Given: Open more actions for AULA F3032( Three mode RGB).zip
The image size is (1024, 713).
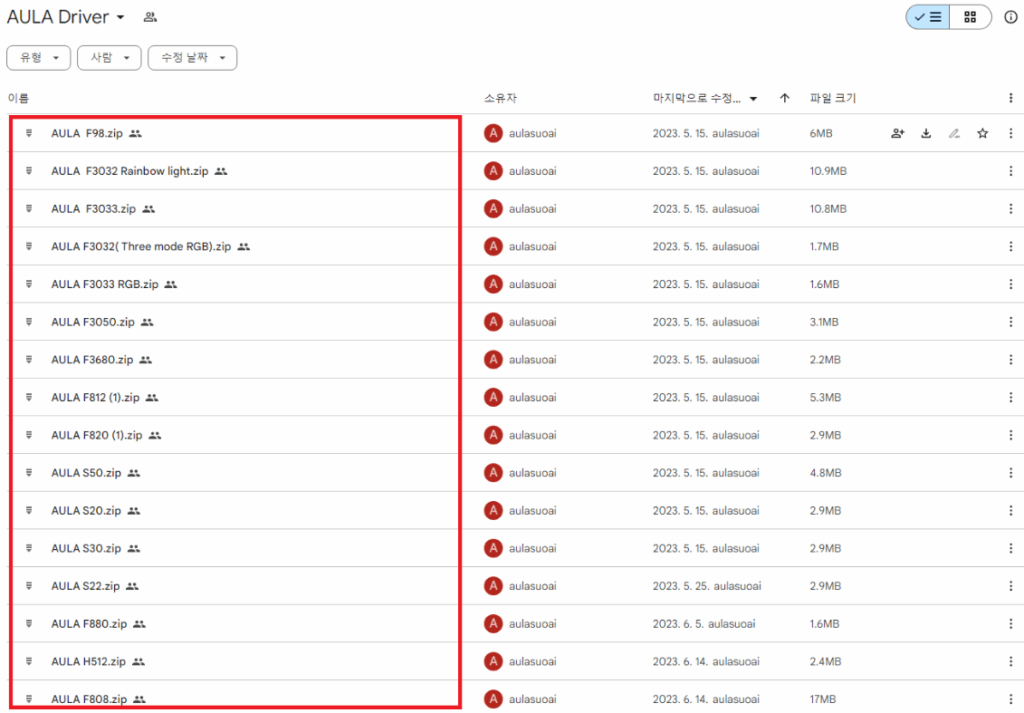Looking at the screenshot, I should [x=1010, y=246].
